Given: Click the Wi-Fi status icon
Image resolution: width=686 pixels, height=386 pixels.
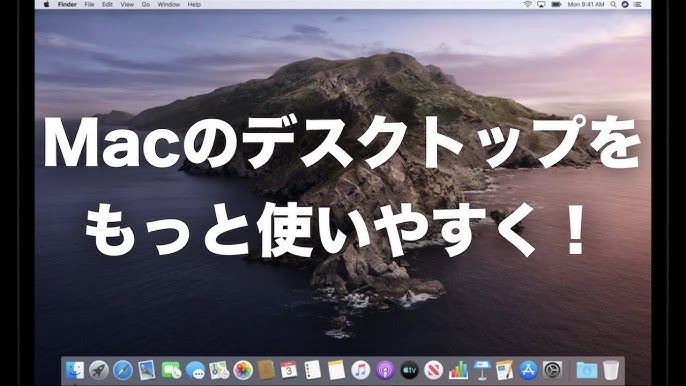Looking at the screenshot, I should tap(527, 4).
